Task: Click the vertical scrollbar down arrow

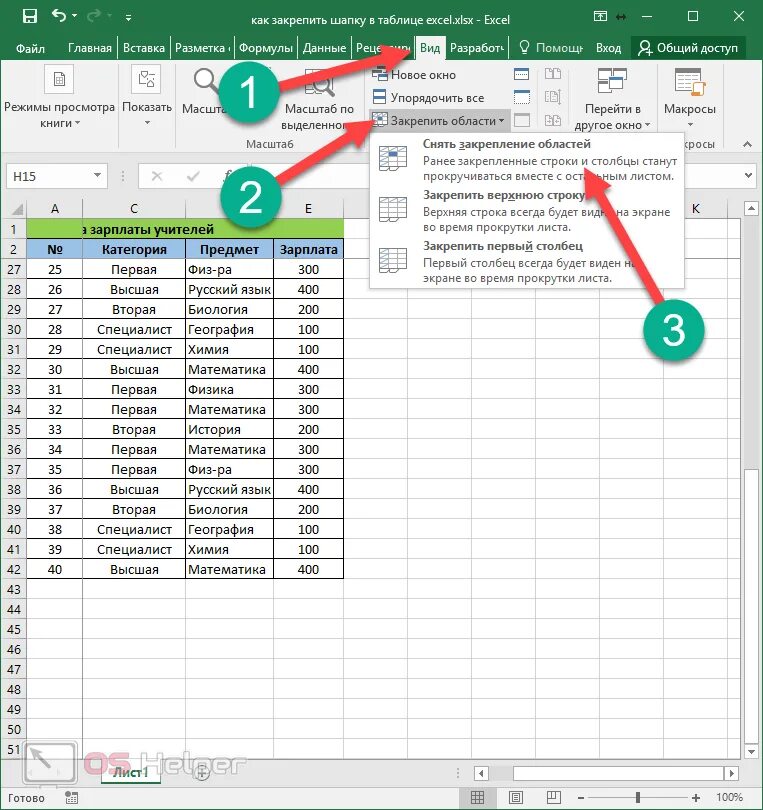Action: click(x=750, y=752)
